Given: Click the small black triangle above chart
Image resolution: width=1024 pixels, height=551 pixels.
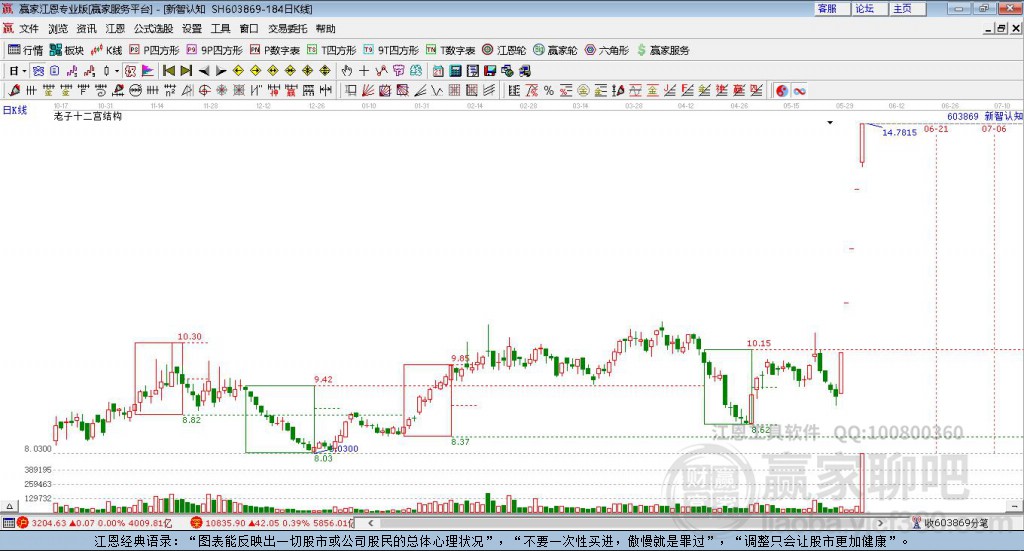Looking at the screenshot, I should tap(830, 122).
